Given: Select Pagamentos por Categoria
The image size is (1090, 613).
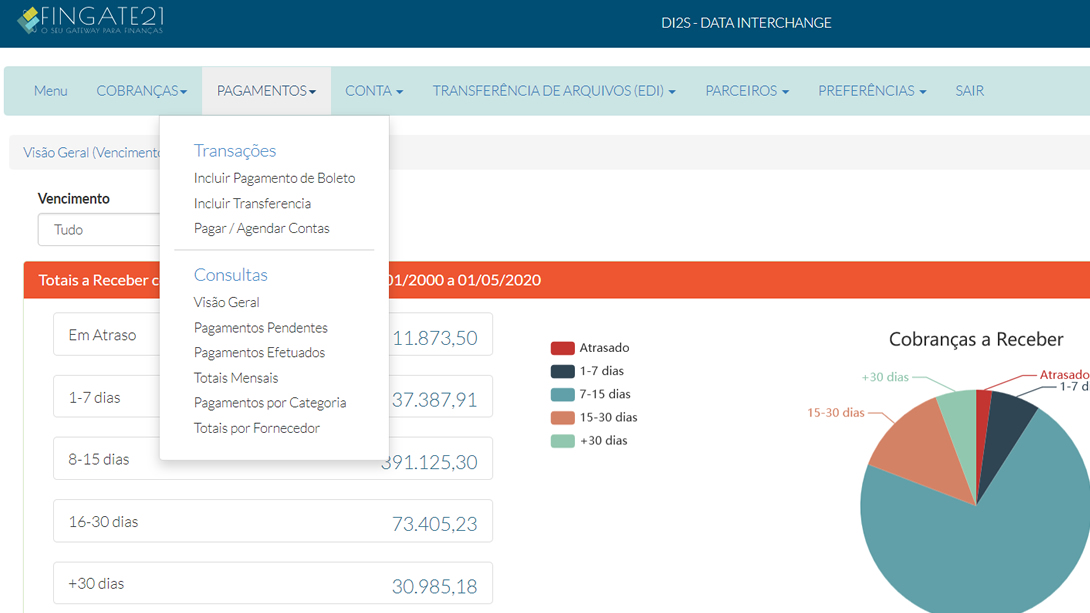Looking at the screenshot, I should pos(270,403).
